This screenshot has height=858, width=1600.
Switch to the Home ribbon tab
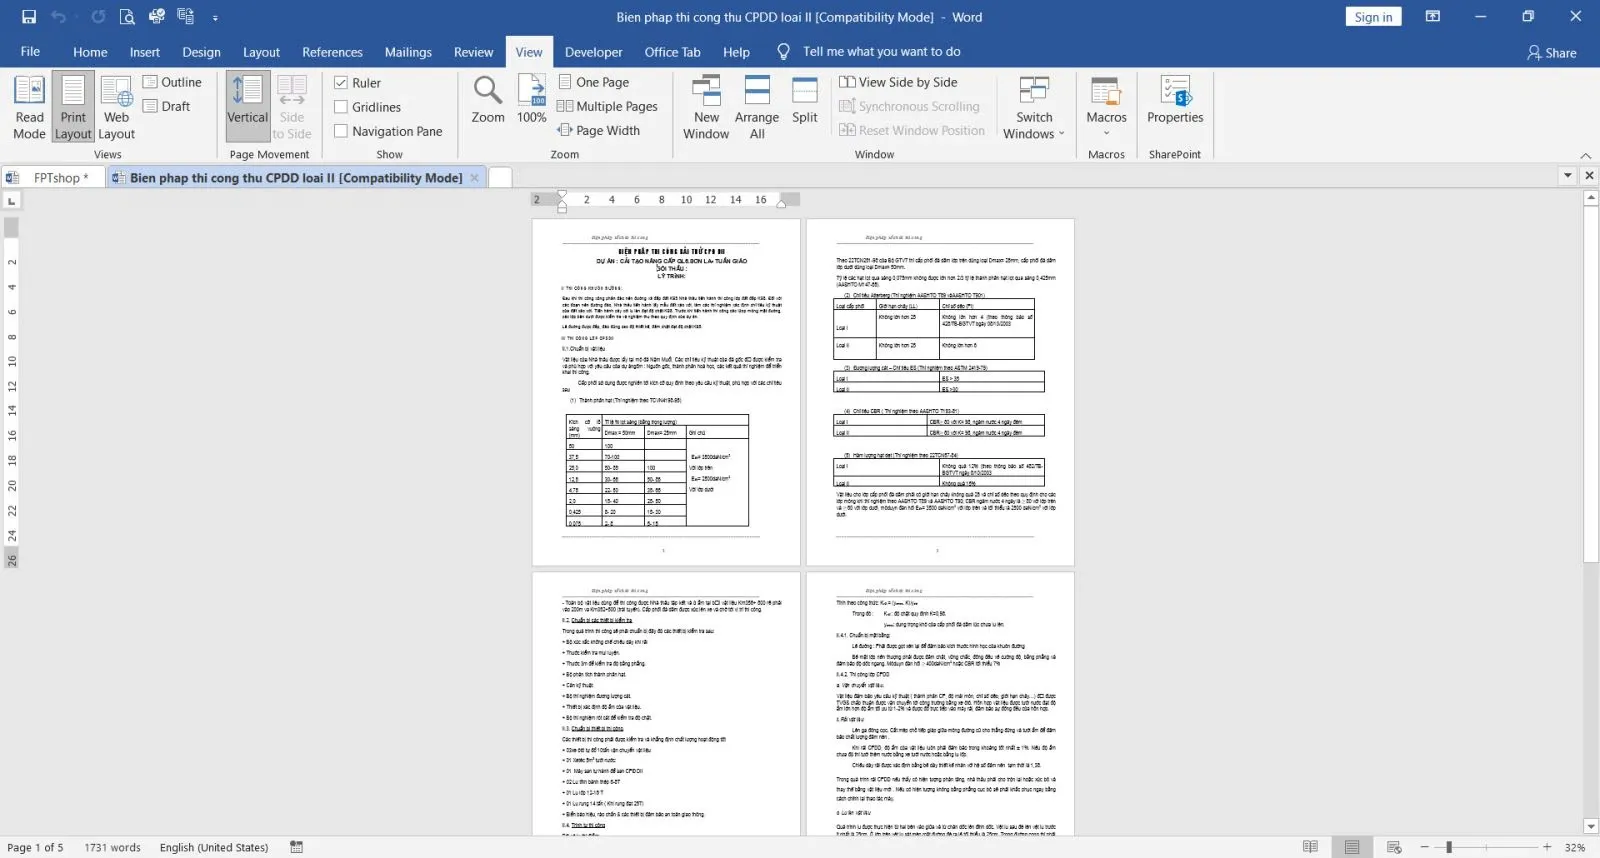90,52
